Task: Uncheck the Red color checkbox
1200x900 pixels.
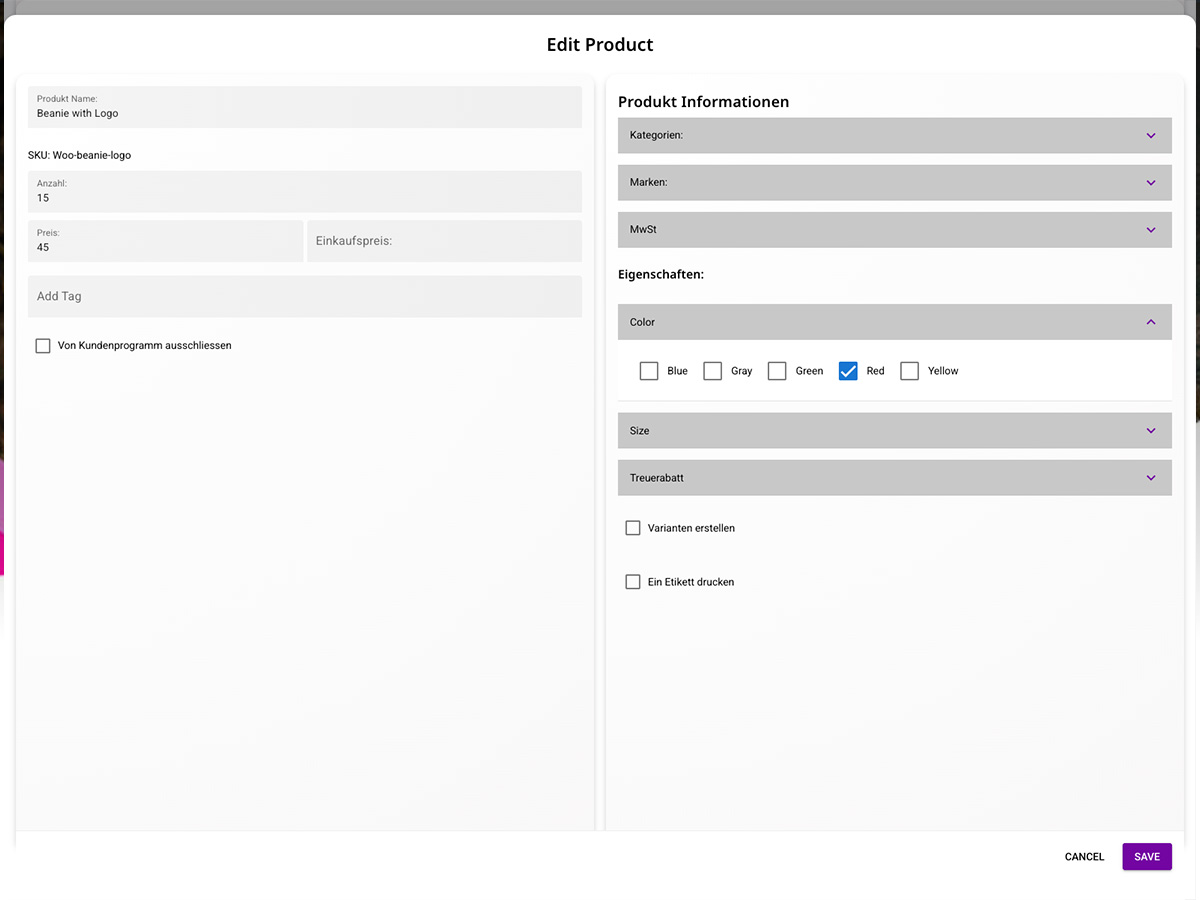Action: (848, 371)
